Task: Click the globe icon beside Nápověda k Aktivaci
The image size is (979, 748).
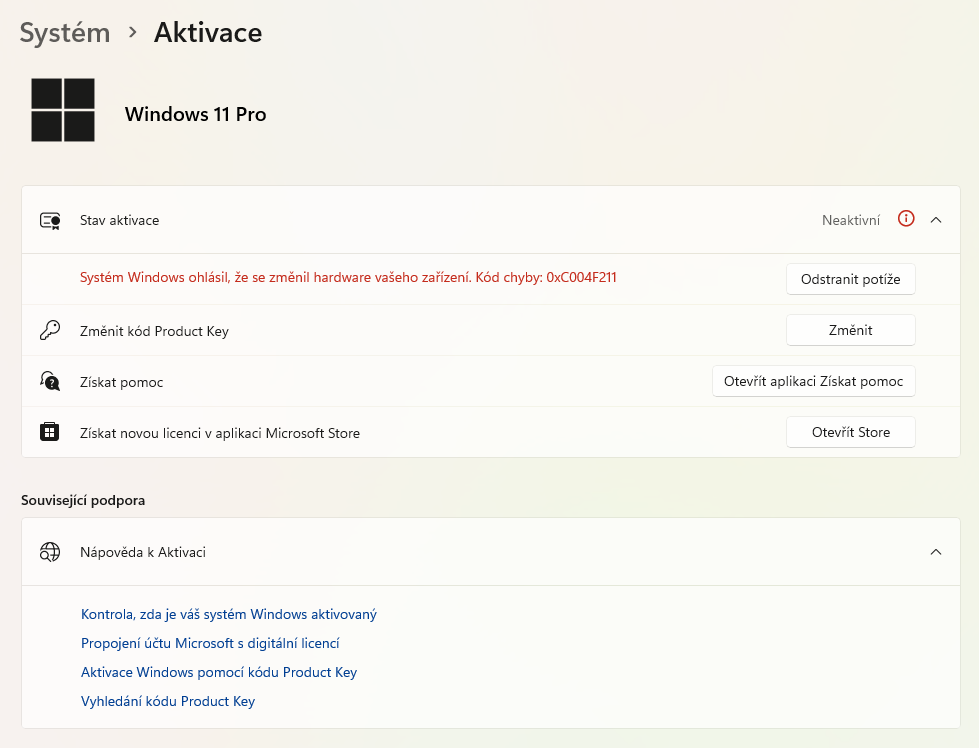Action: coord(50,552)
